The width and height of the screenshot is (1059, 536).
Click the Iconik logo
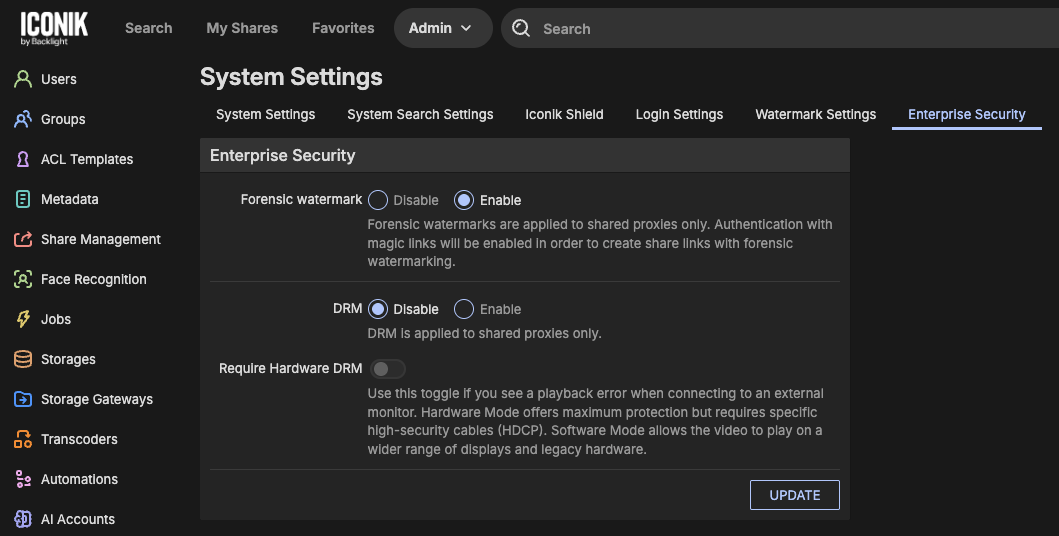pos(54,28)
